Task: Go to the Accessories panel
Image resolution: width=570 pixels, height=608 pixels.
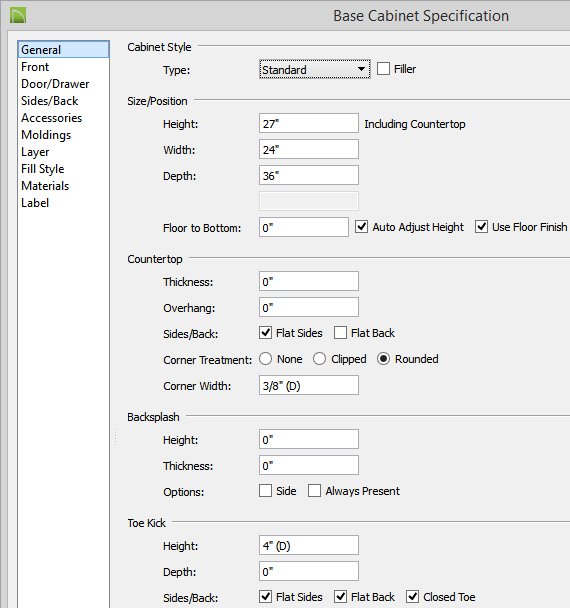Action: pyautogui.click(x=52, y=118)
